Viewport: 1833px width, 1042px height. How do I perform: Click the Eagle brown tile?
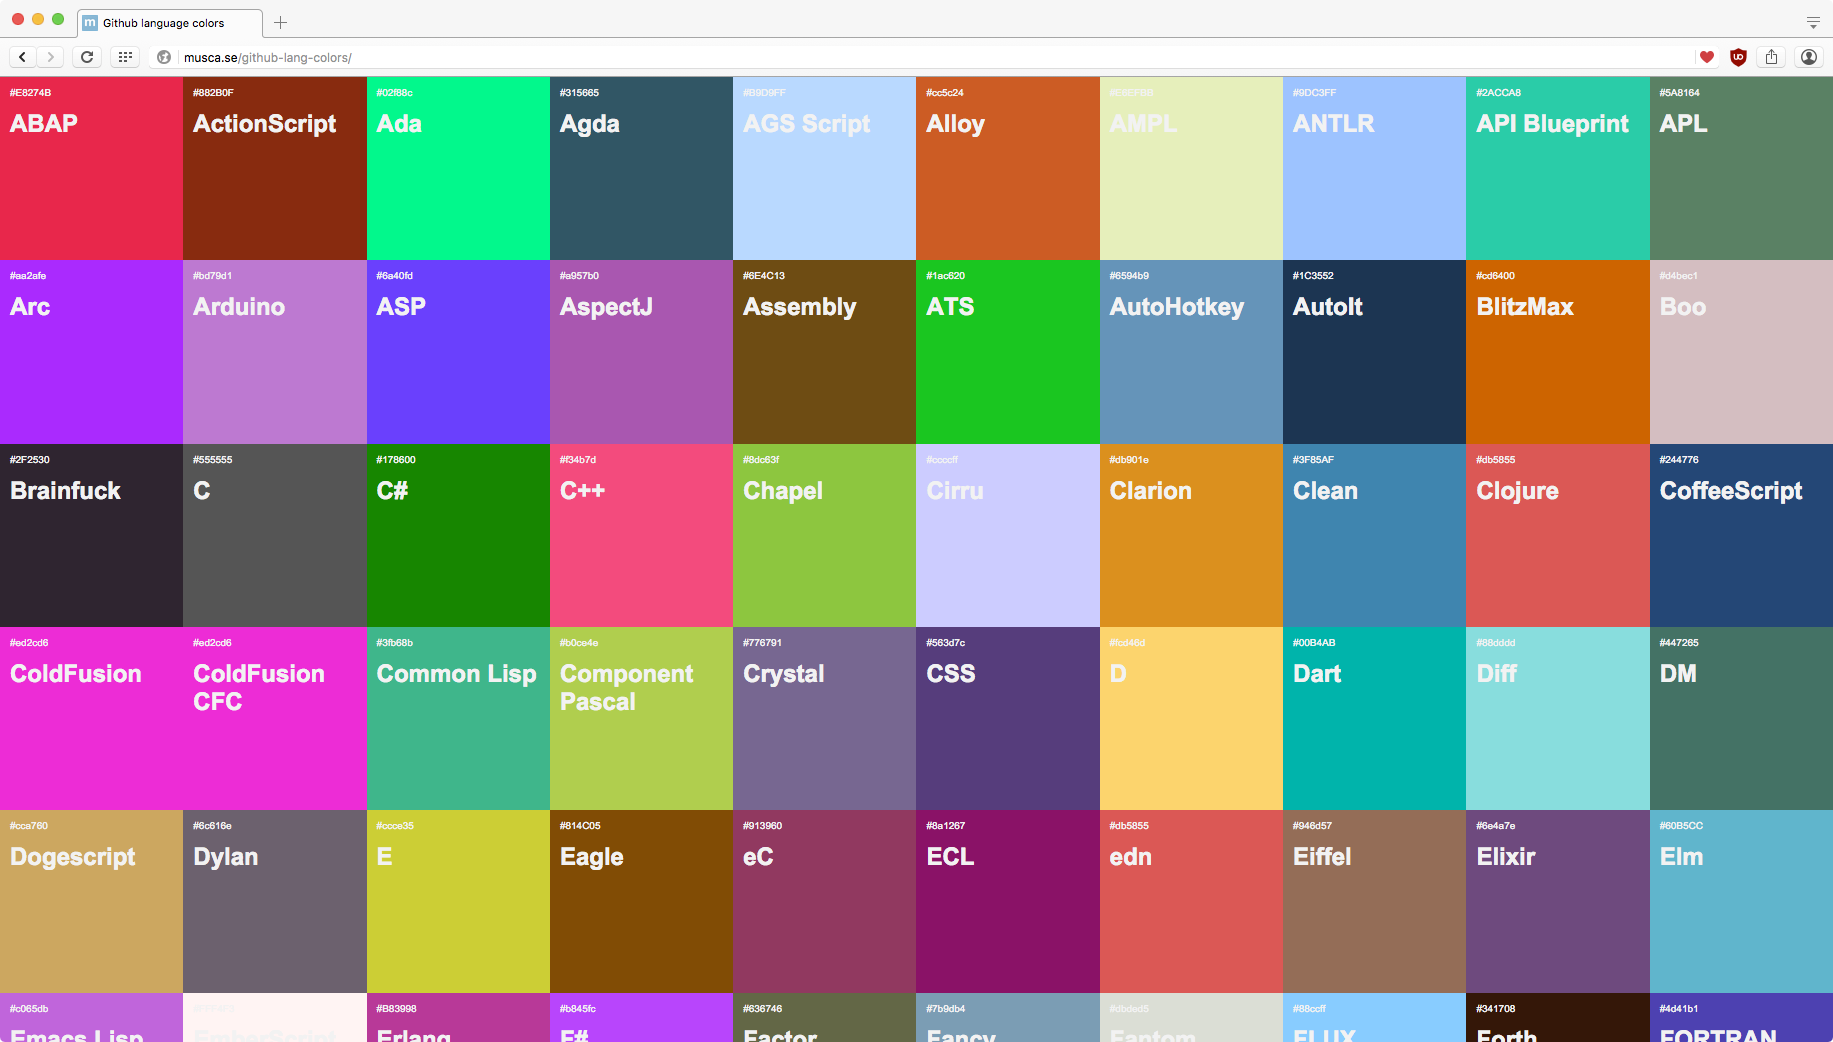pos(641,901)
